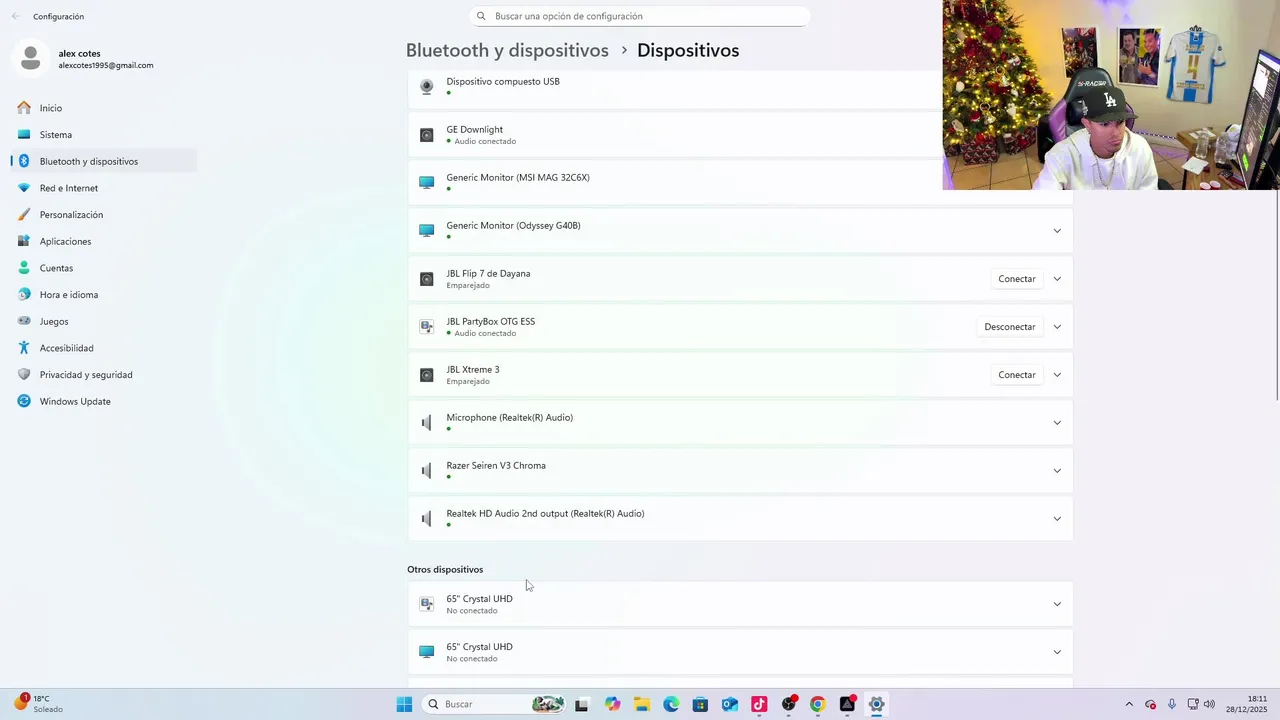Click the Dispositivo compuesto USB webcam icon
Viewport: 1280px width, 720px height.
(x=427, y=87)
